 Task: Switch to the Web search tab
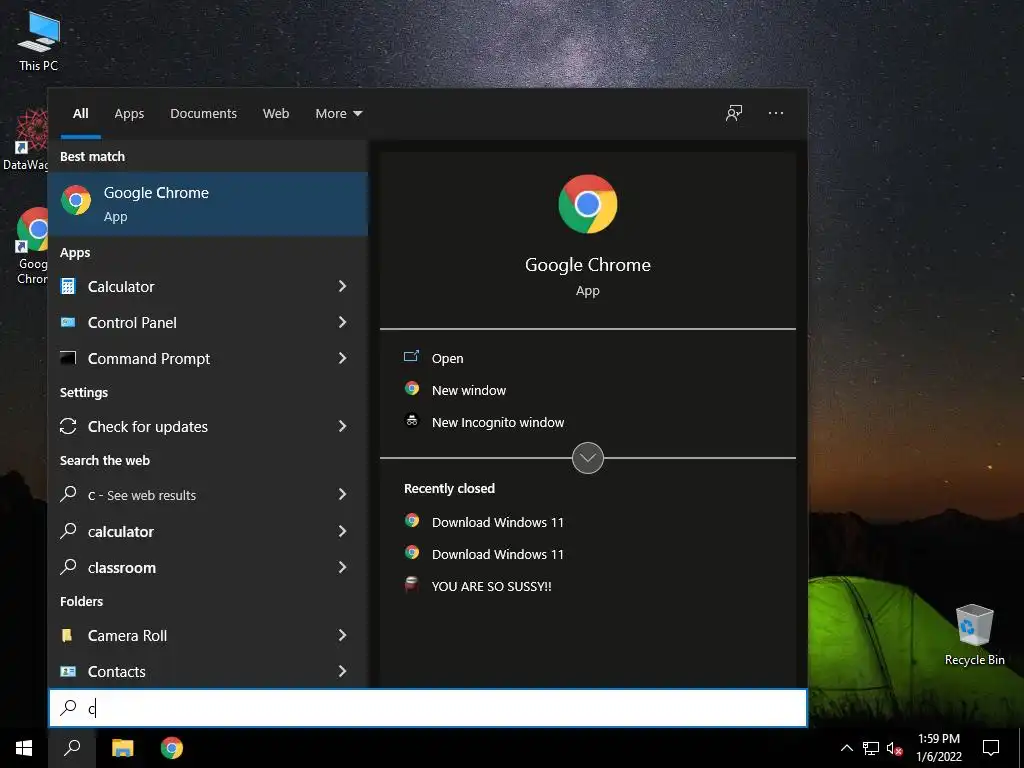point(276,113)
